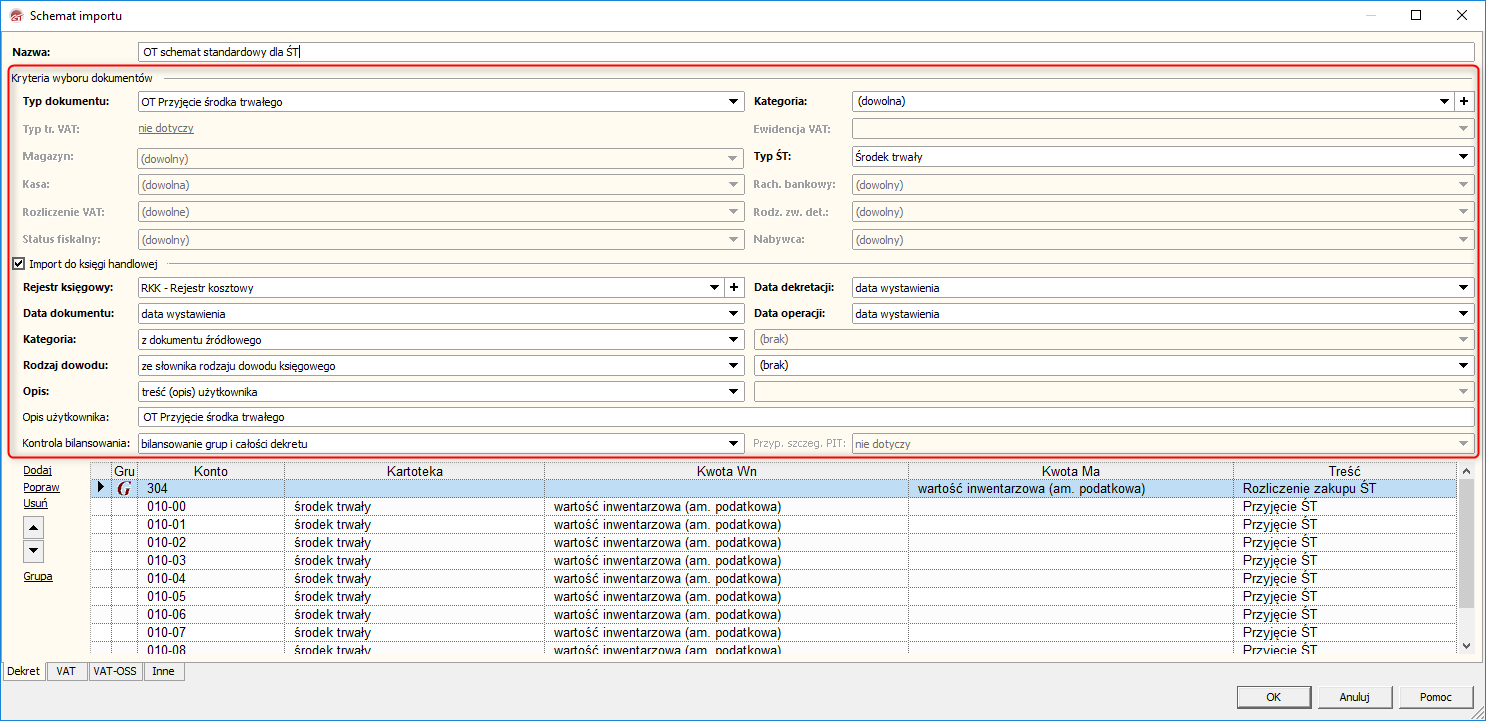
Task: Open the (brak) dropdown beside Rodzaj dowodu
Action: (x=1464, y=366)
